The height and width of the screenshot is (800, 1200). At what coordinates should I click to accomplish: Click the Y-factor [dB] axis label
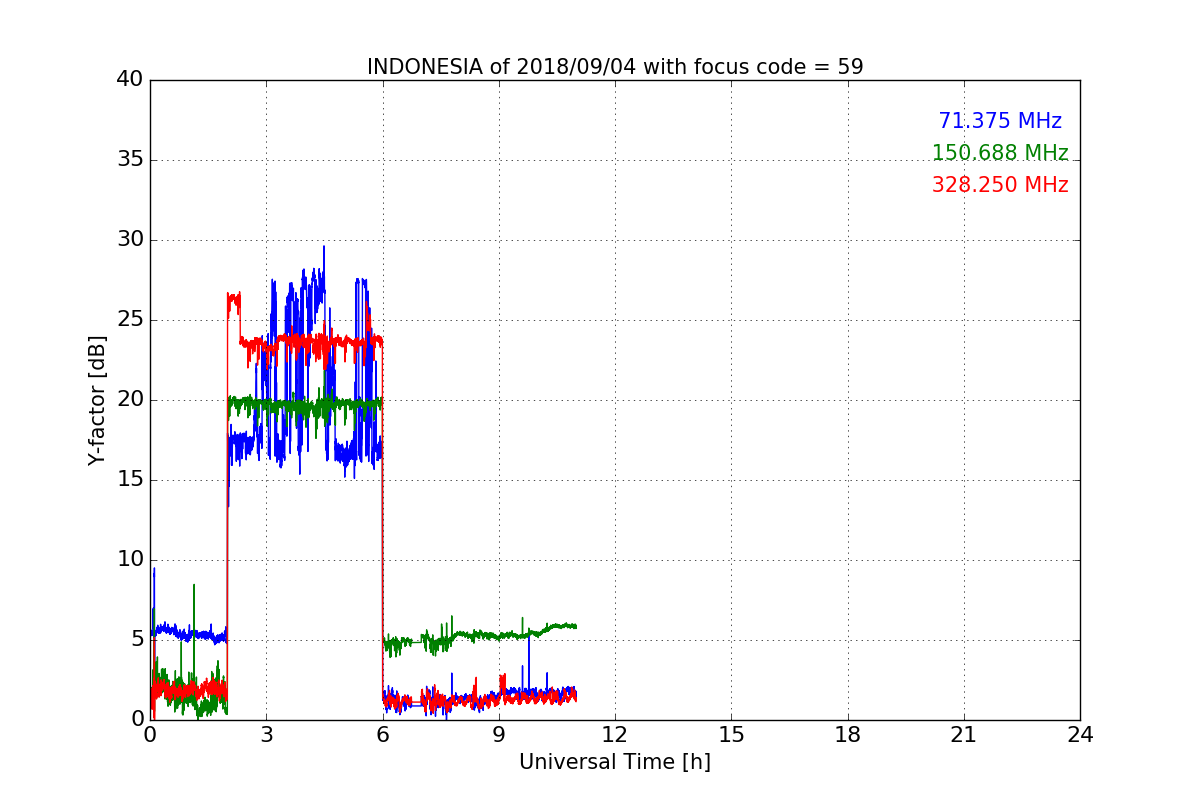[97, 400]
